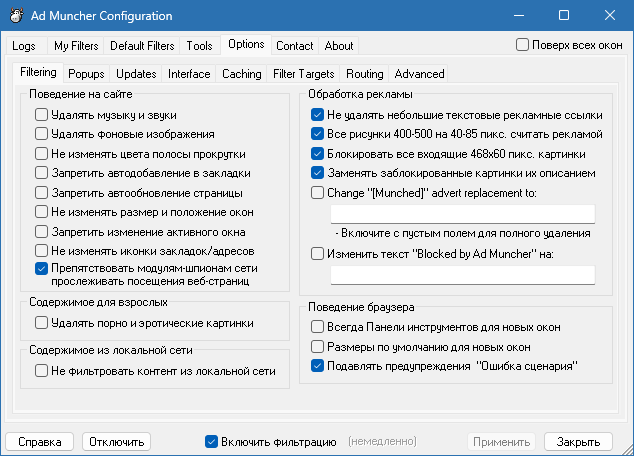Image resolution: width=634 pixels, height=456 pixels.
Task: Go to Routing sub-tab
Action: point(365,74)
